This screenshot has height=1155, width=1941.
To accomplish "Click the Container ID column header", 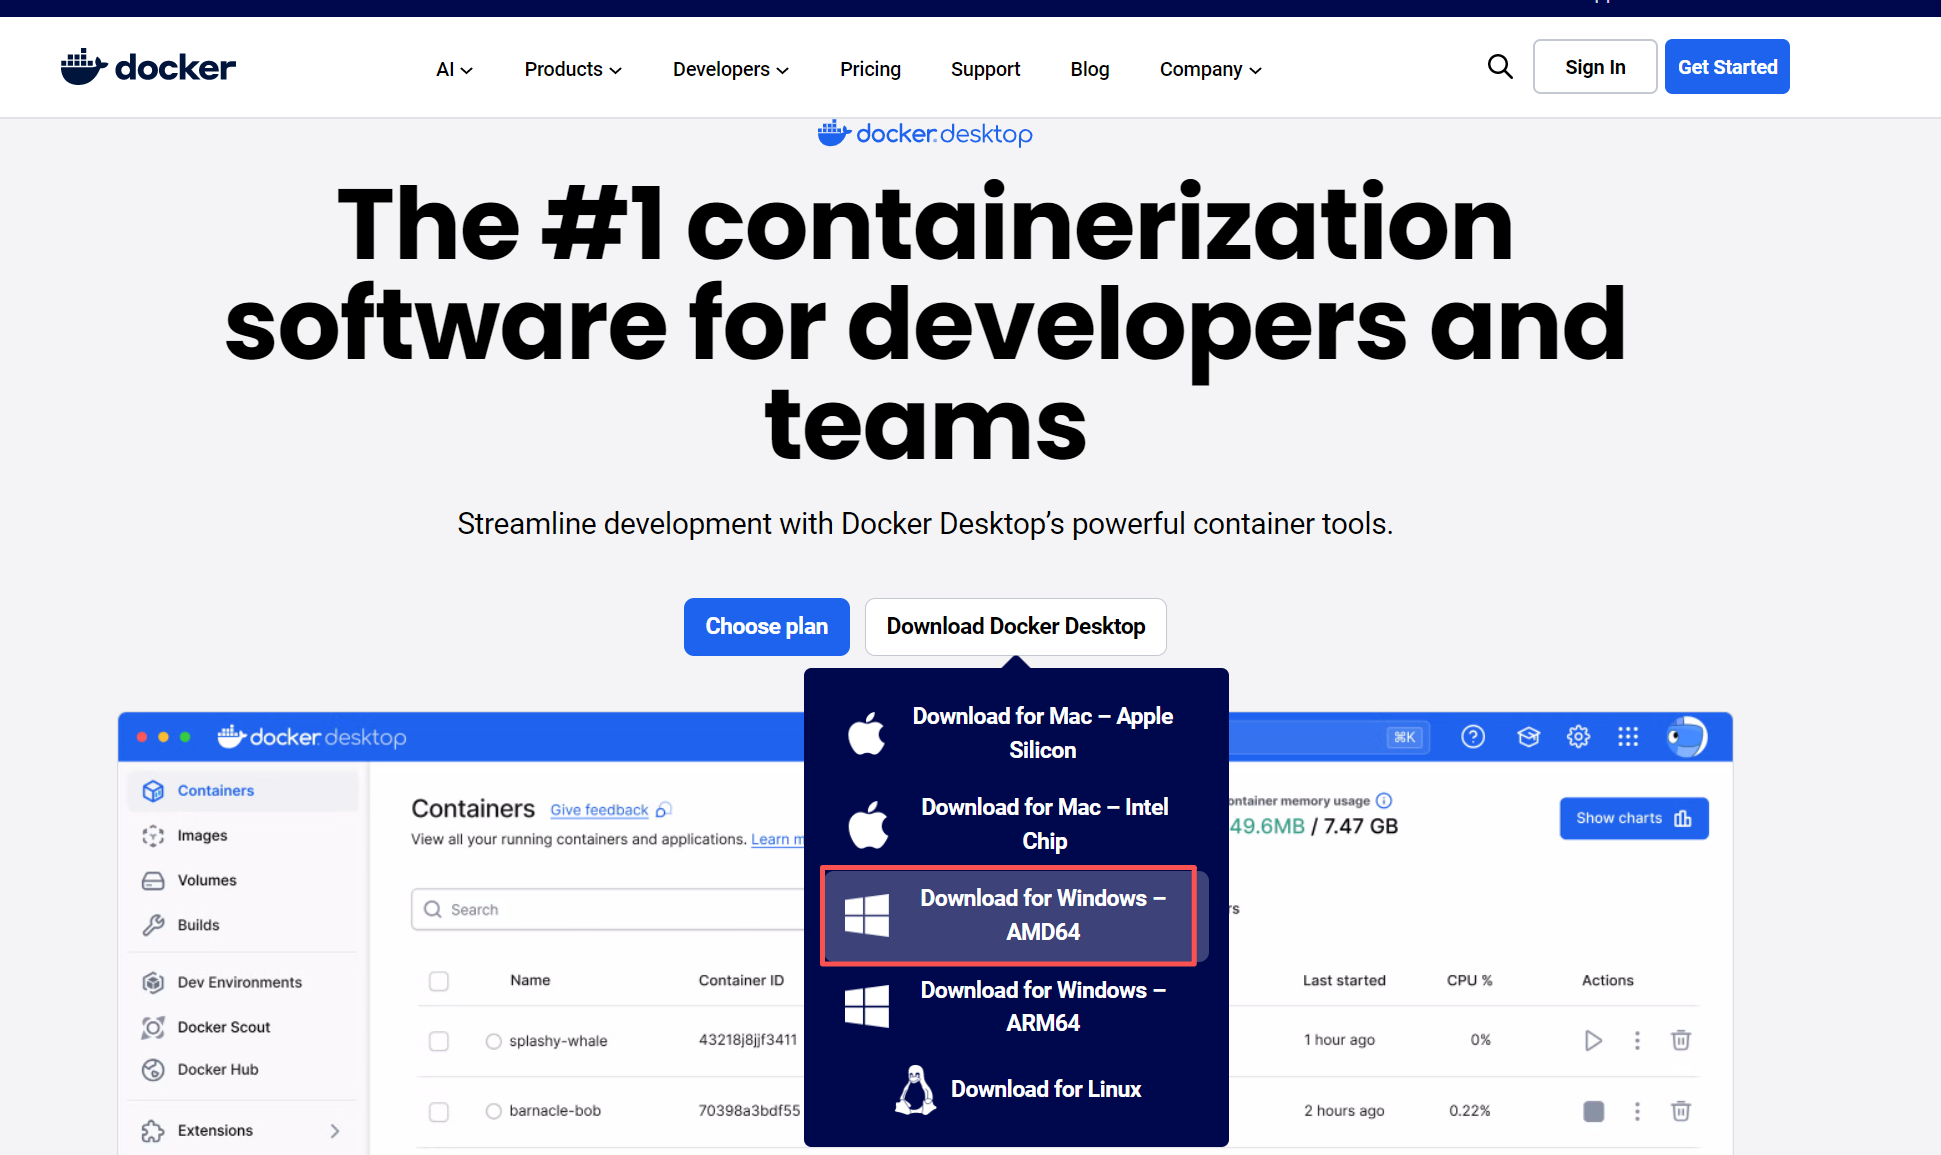I will click(741, 980).
